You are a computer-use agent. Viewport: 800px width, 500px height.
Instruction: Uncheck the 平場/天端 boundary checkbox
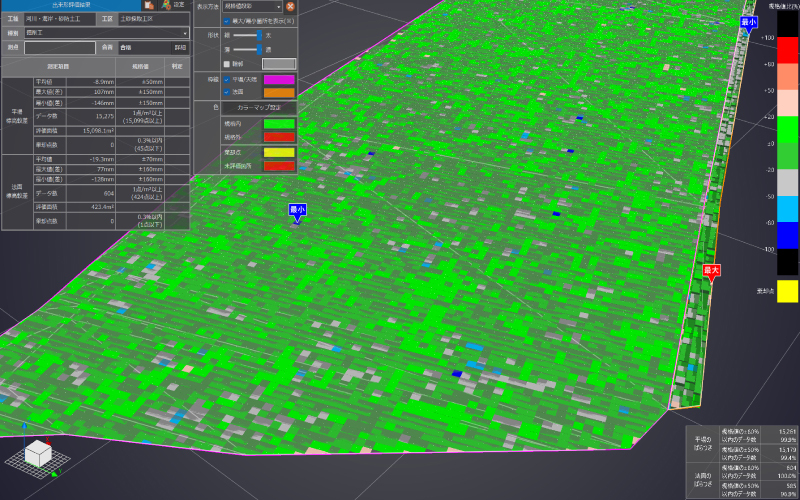coord(227,78)
